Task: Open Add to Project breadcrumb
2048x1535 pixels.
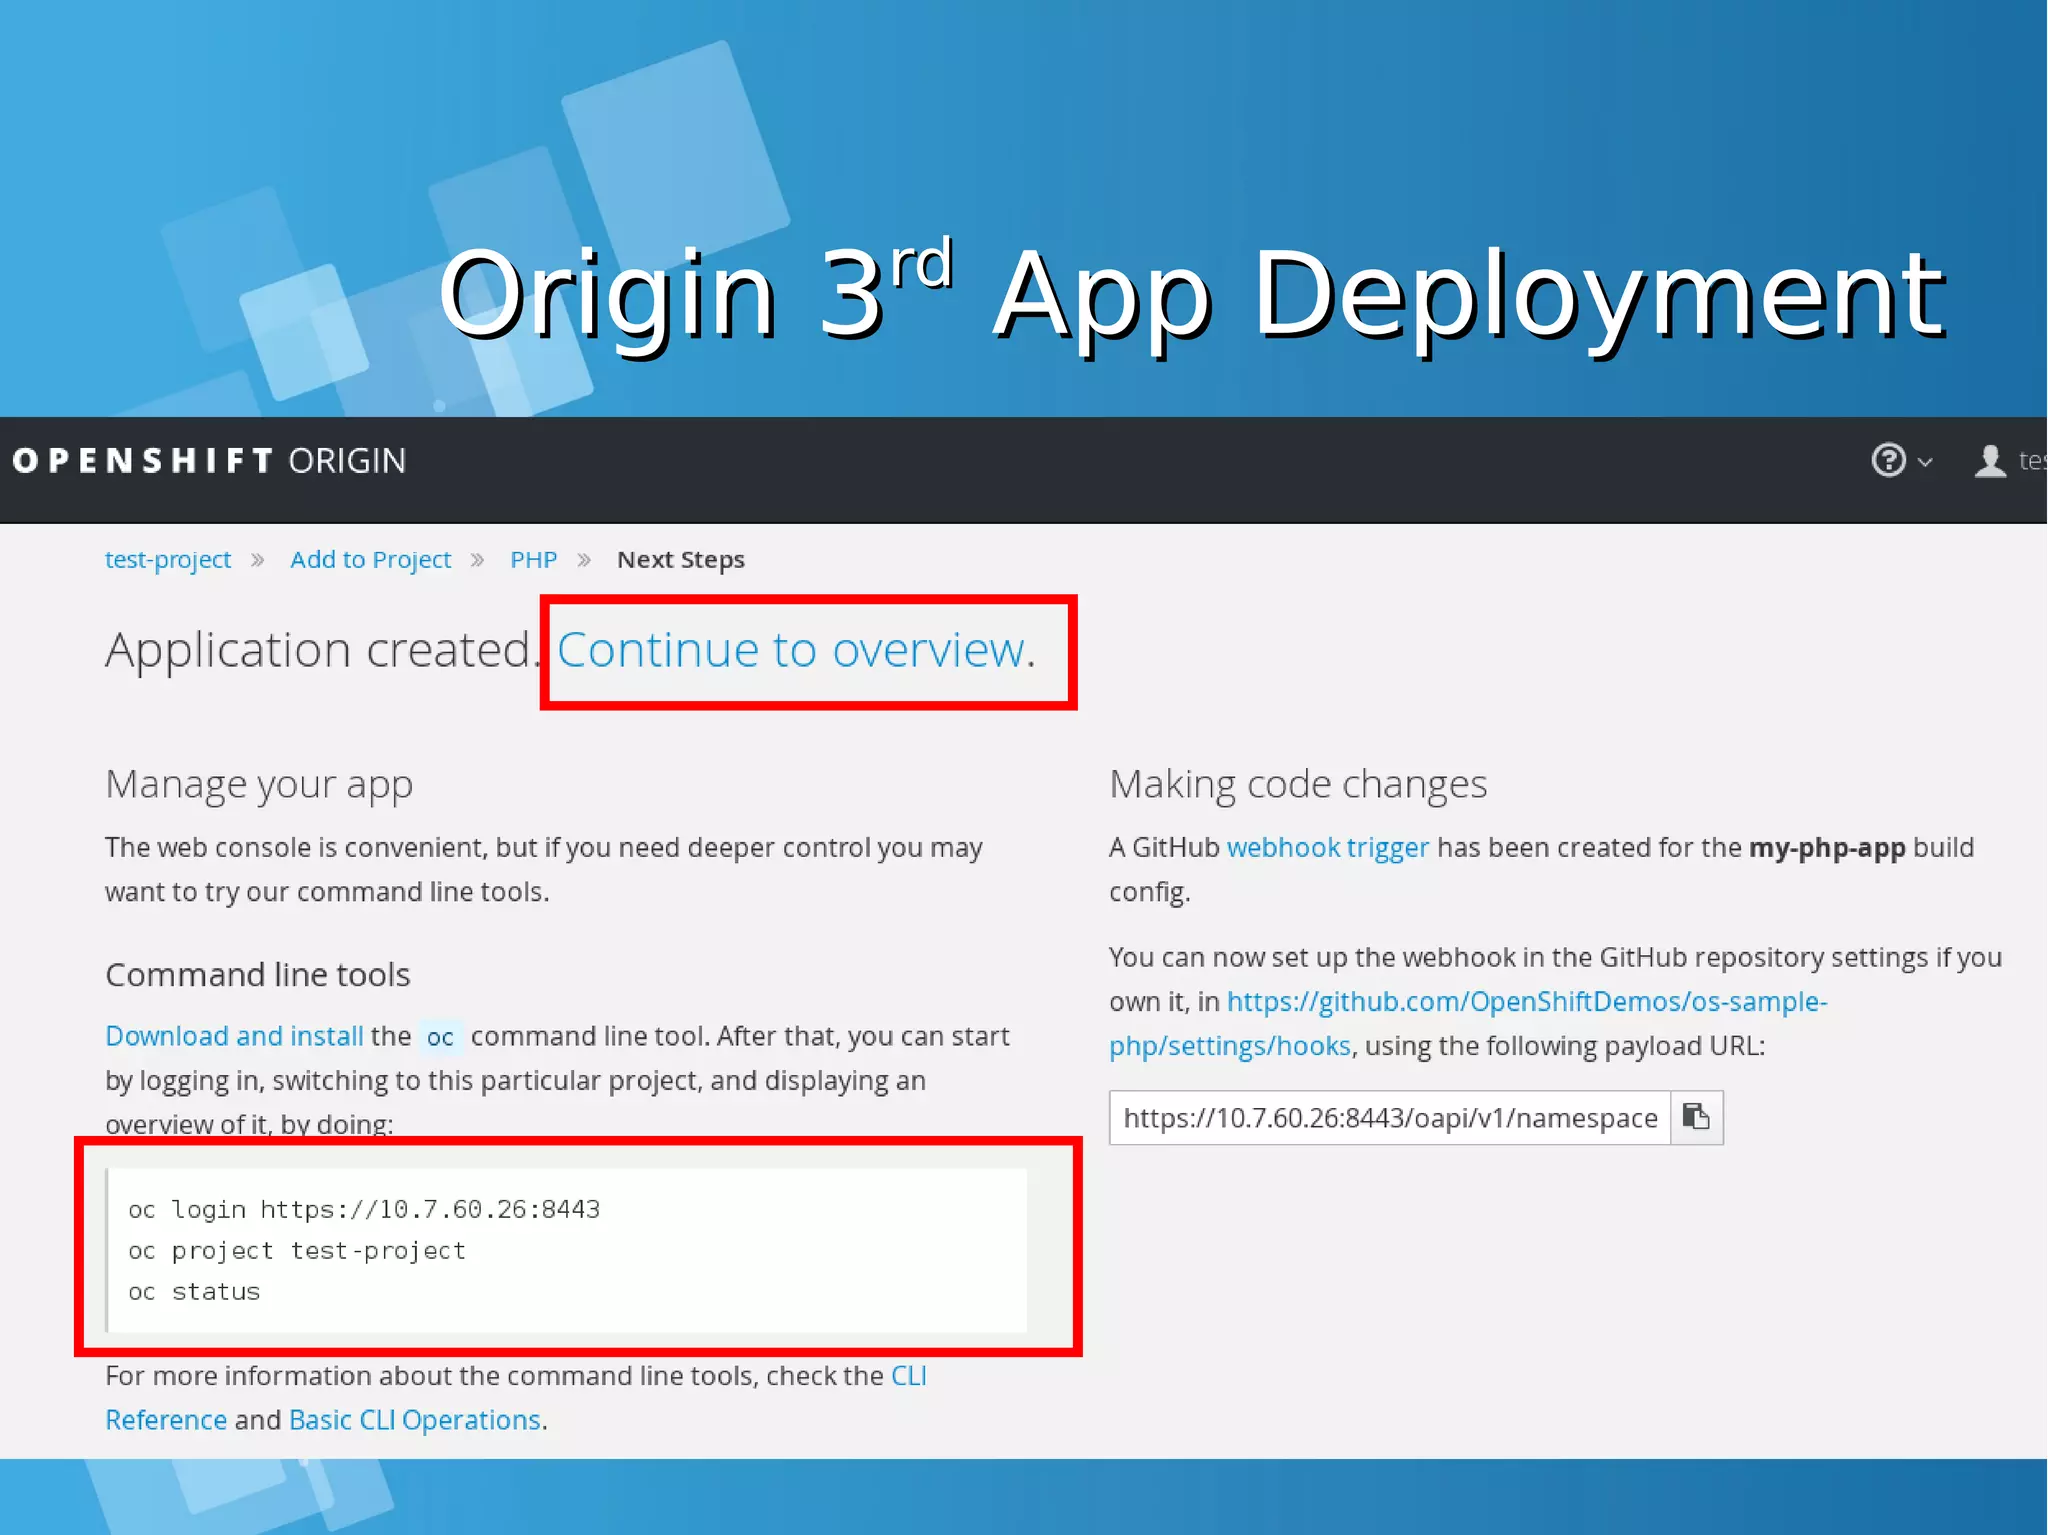Action: click(x=370, y=559)
